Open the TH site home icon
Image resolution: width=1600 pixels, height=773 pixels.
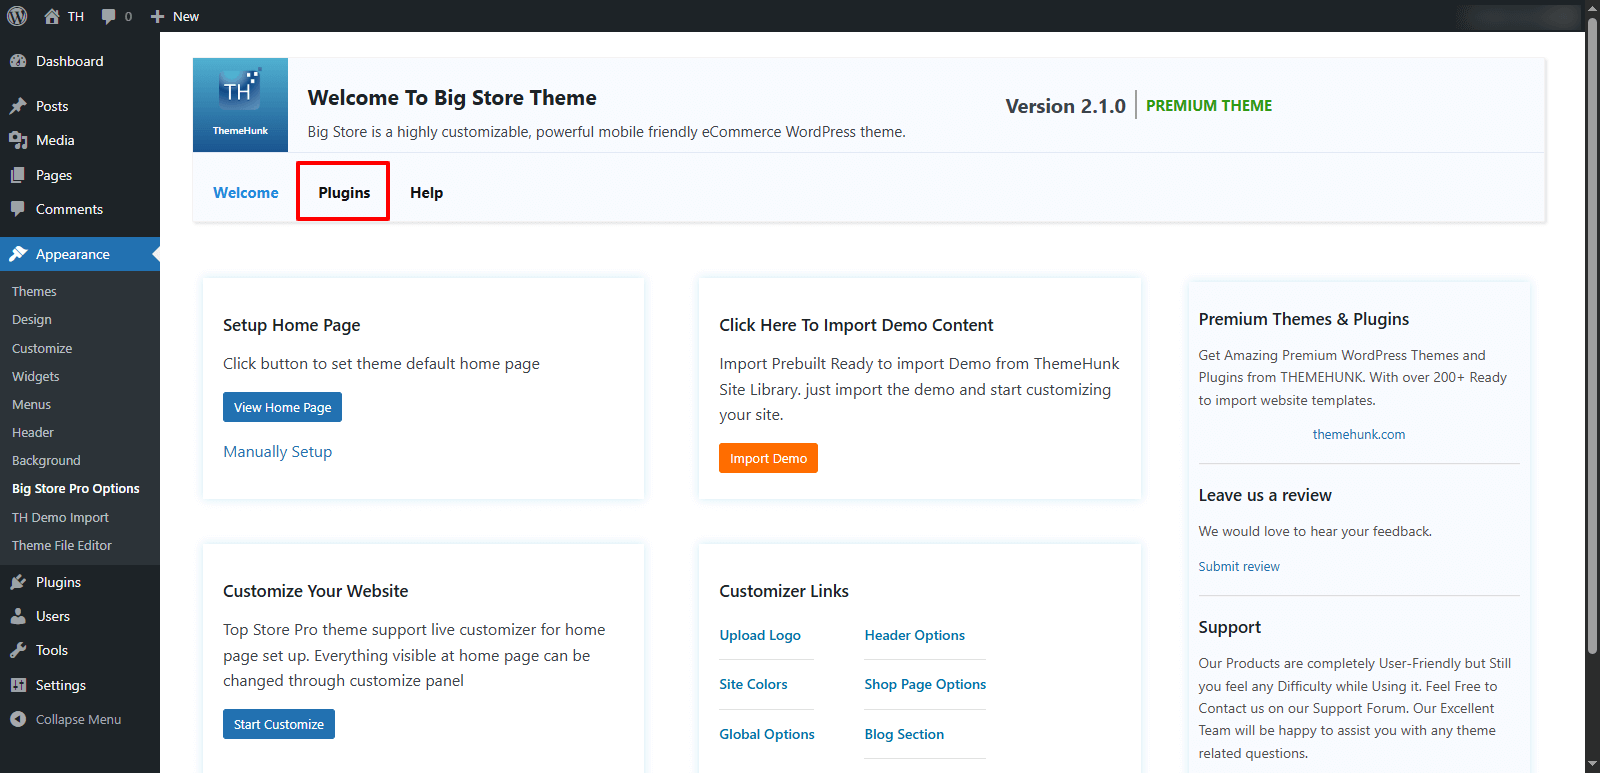coord(52,16)
